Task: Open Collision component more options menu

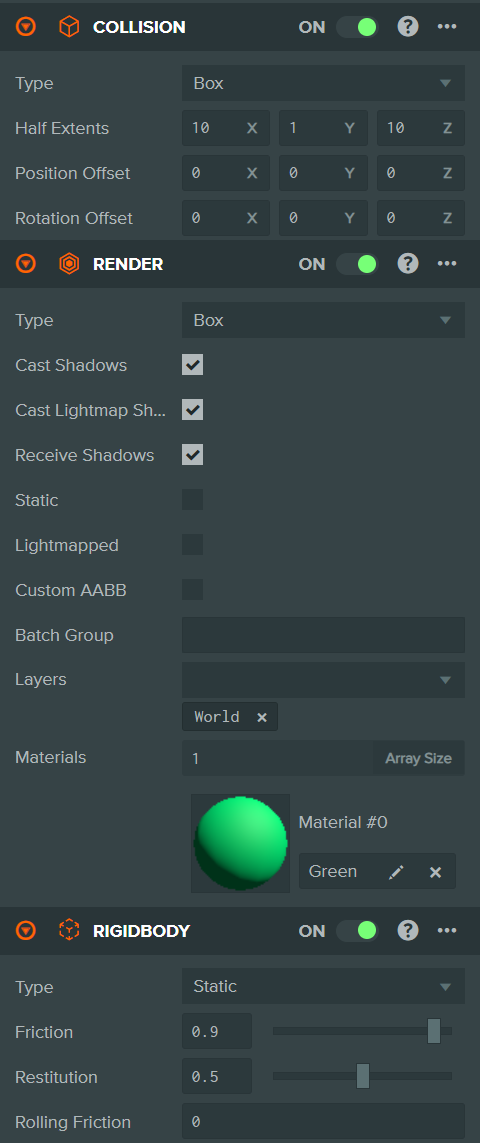Action: (x=446, y=28)
